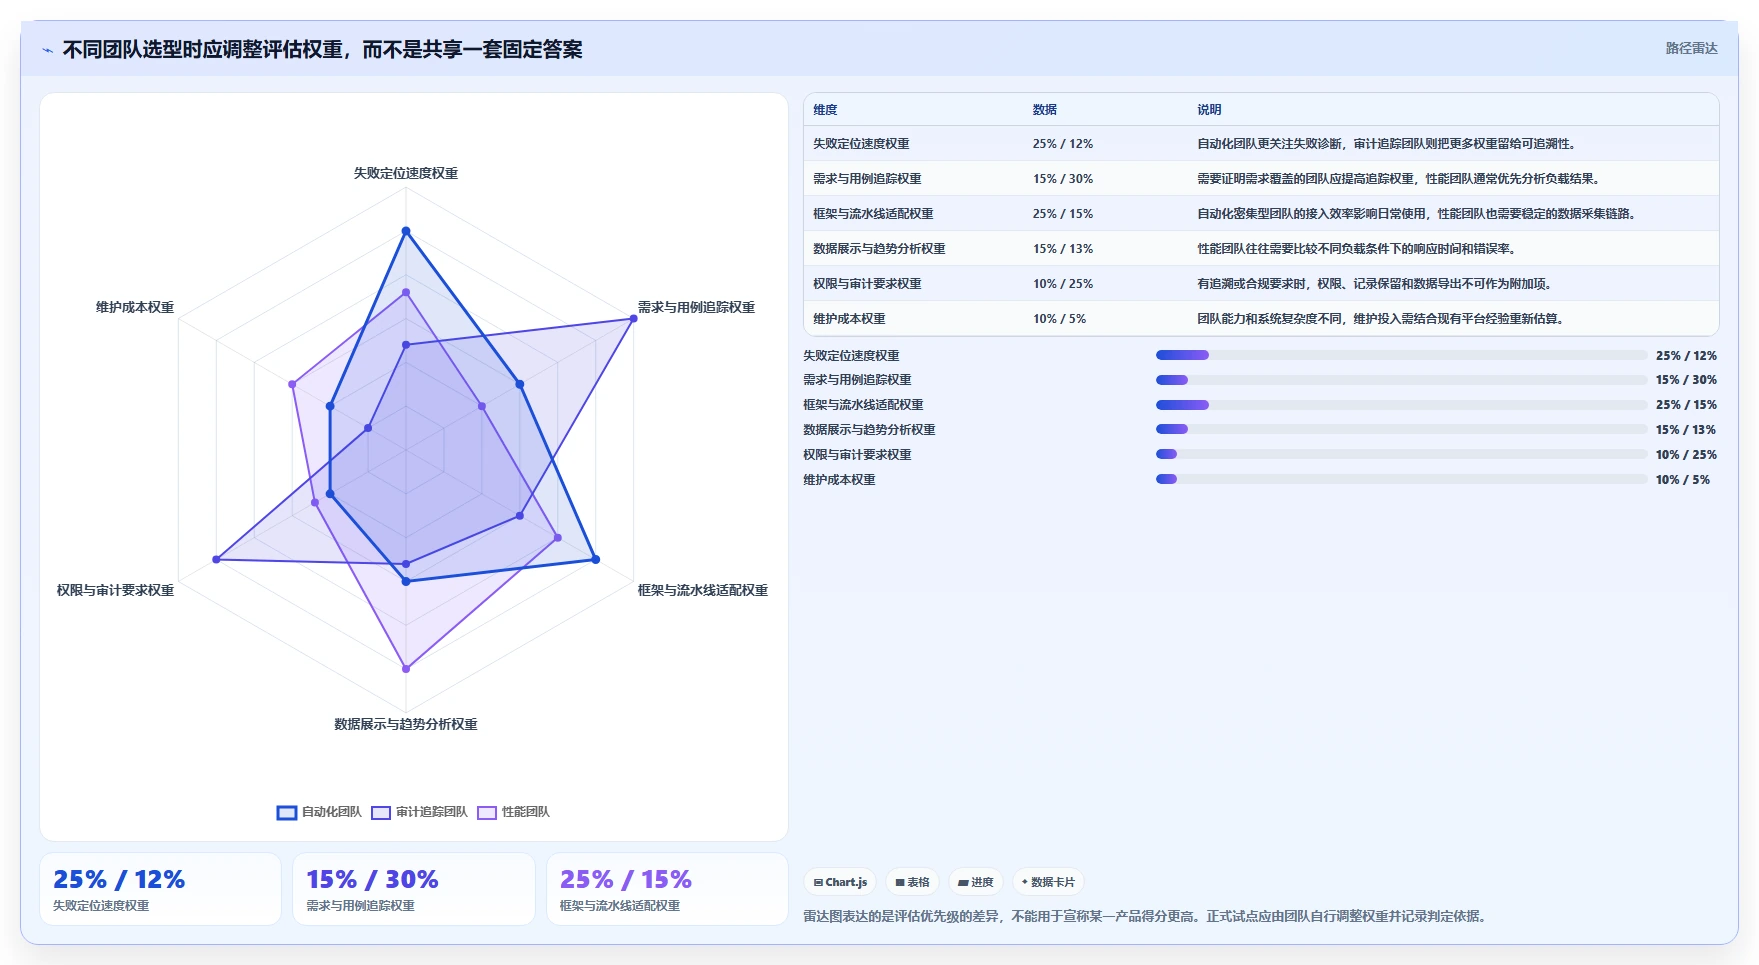The width and height of the screenshot is (1759, 965).
Task: Toggle the 自动化团队 legend entry
Action: 319,812
